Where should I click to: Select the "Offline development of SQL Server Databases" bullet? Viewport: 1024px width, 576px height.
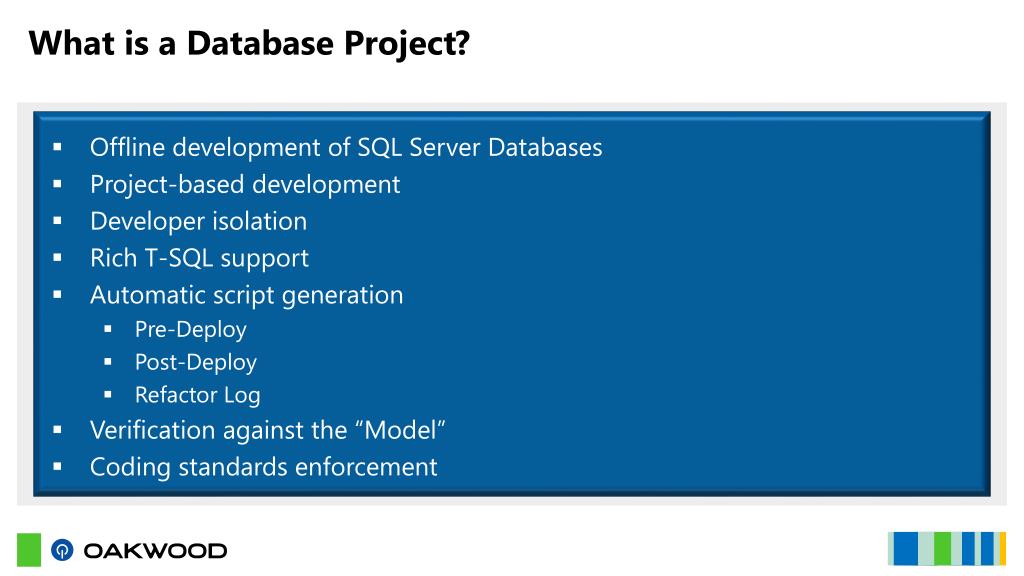coord(346,148)
